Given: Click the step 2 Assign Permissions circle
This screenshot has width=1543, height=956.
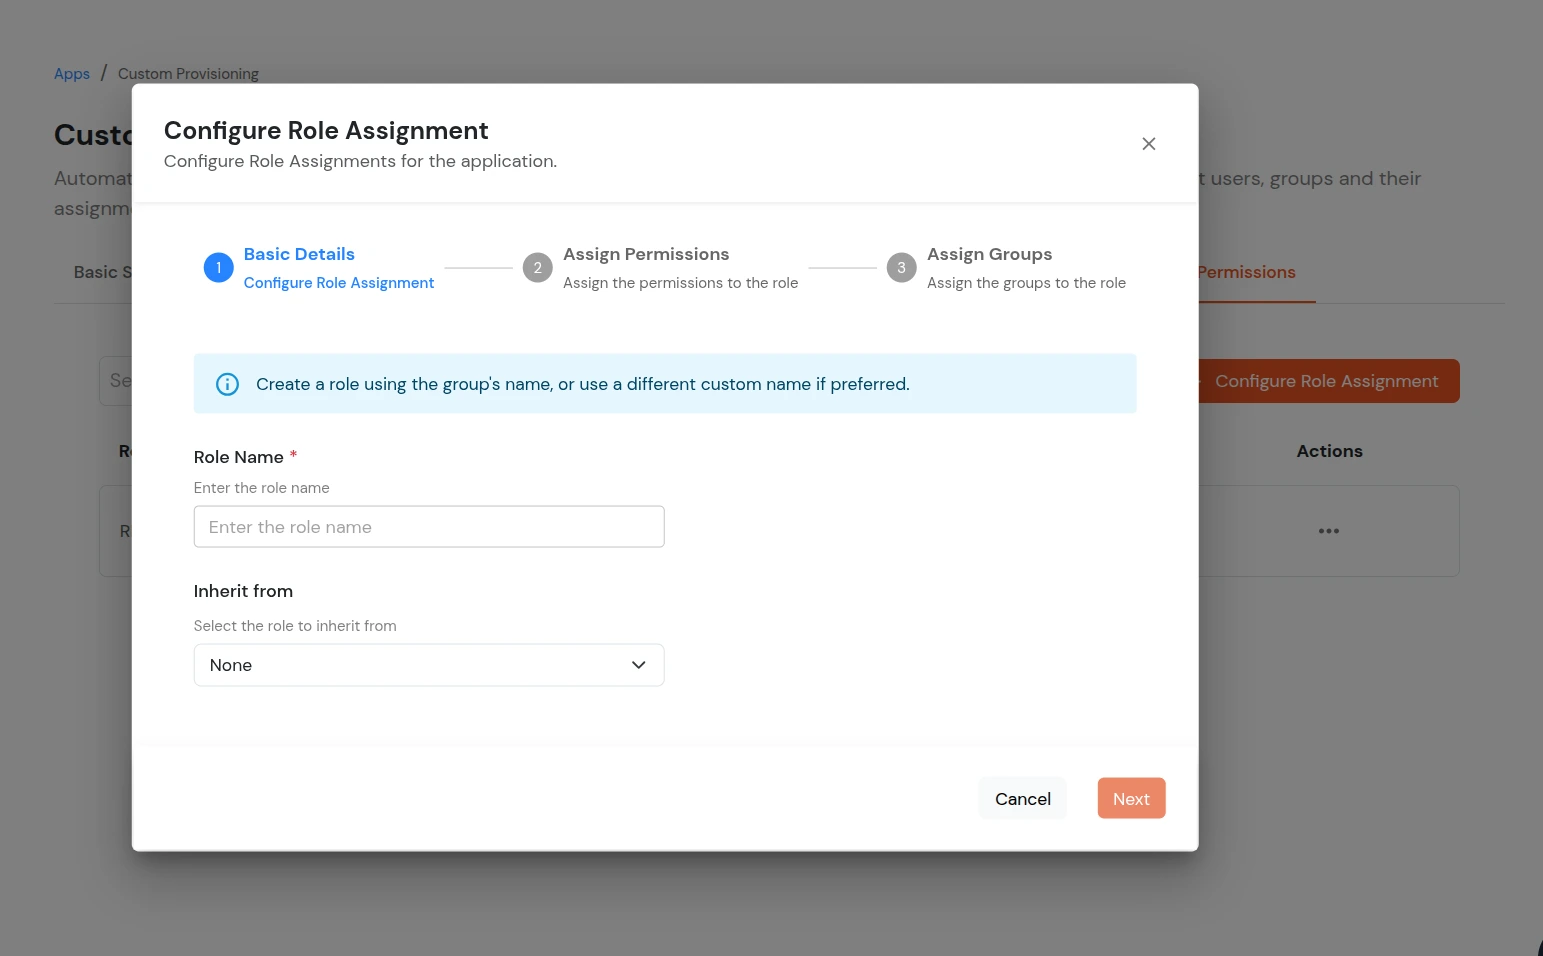Looking at the screenshot, I should [537, 267].
